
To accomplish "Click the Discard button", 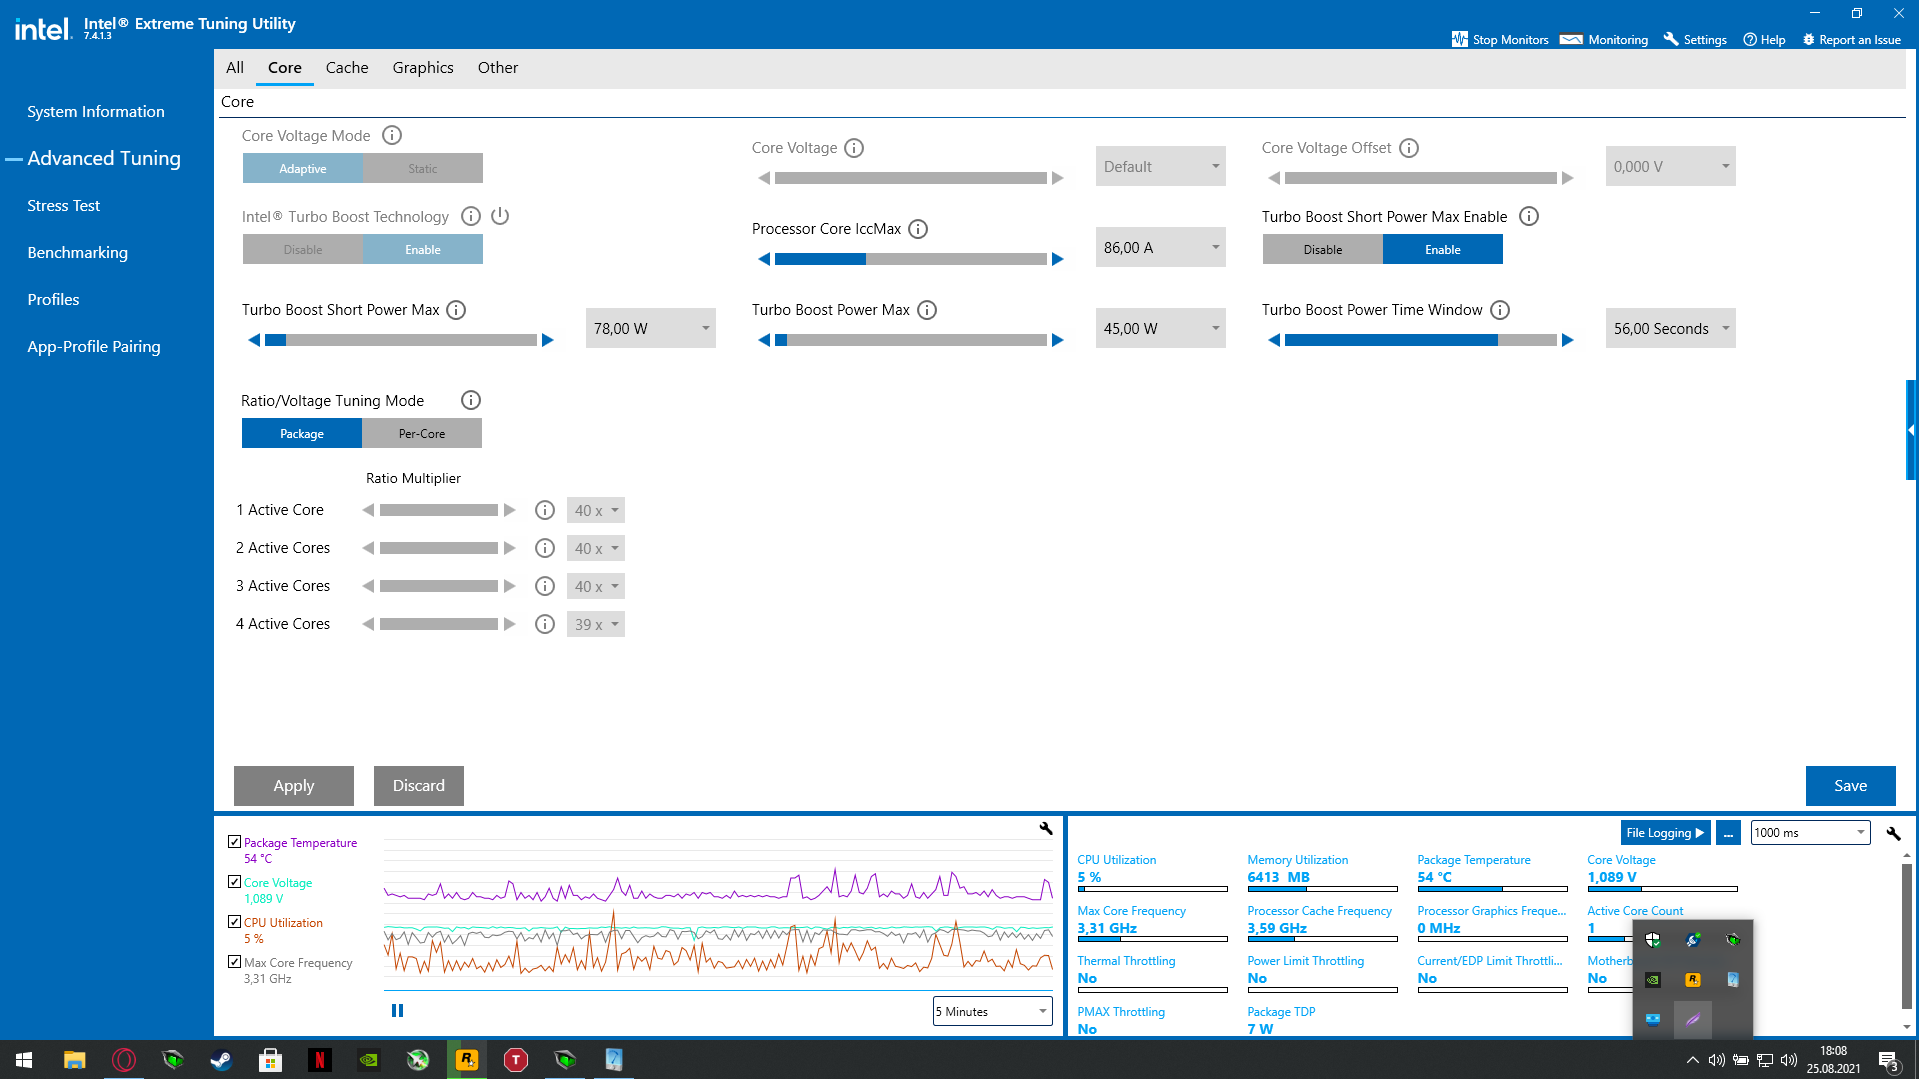I will click(419, 786).
